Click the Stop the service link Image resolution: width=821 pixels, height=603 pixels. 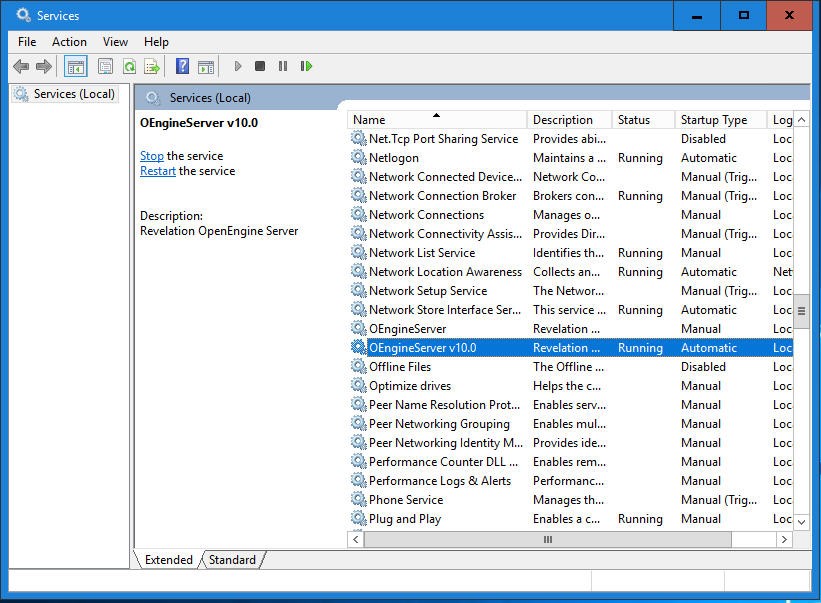152,156
